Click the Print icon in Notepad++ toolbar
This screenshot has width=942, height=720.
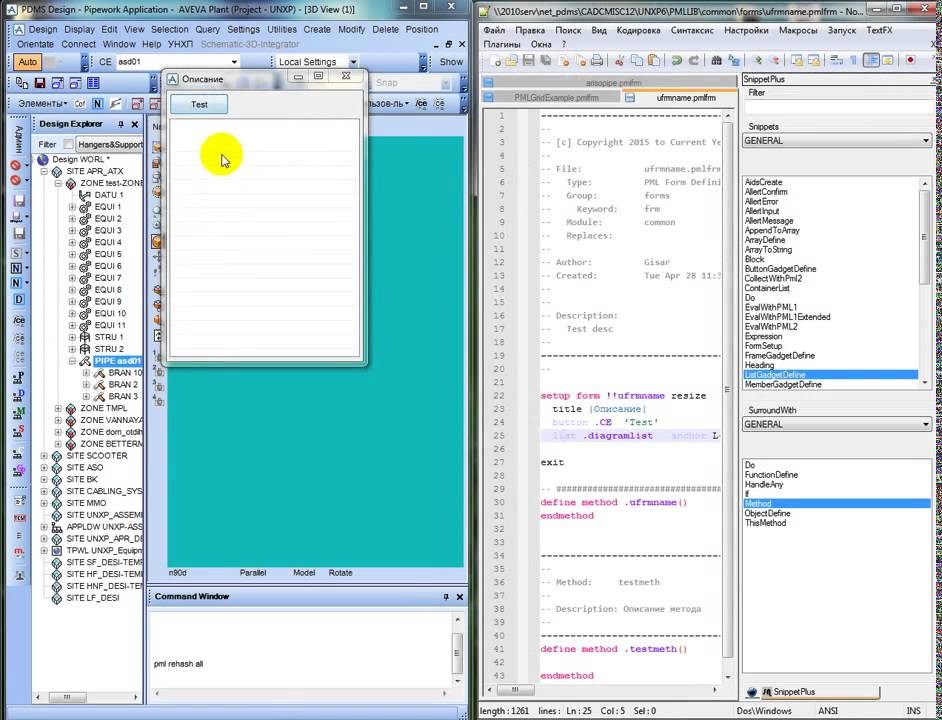pos(597,60)
